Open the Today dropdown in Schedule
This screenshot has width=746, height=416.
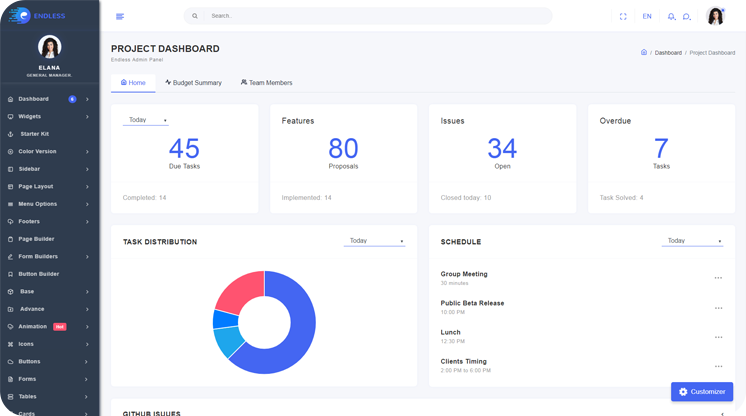[692, 241]
